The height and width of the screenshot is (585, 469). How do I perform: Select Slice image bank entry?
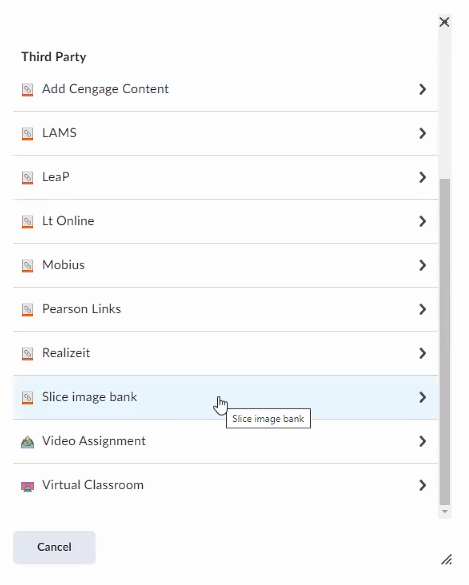tap(225, 397)
